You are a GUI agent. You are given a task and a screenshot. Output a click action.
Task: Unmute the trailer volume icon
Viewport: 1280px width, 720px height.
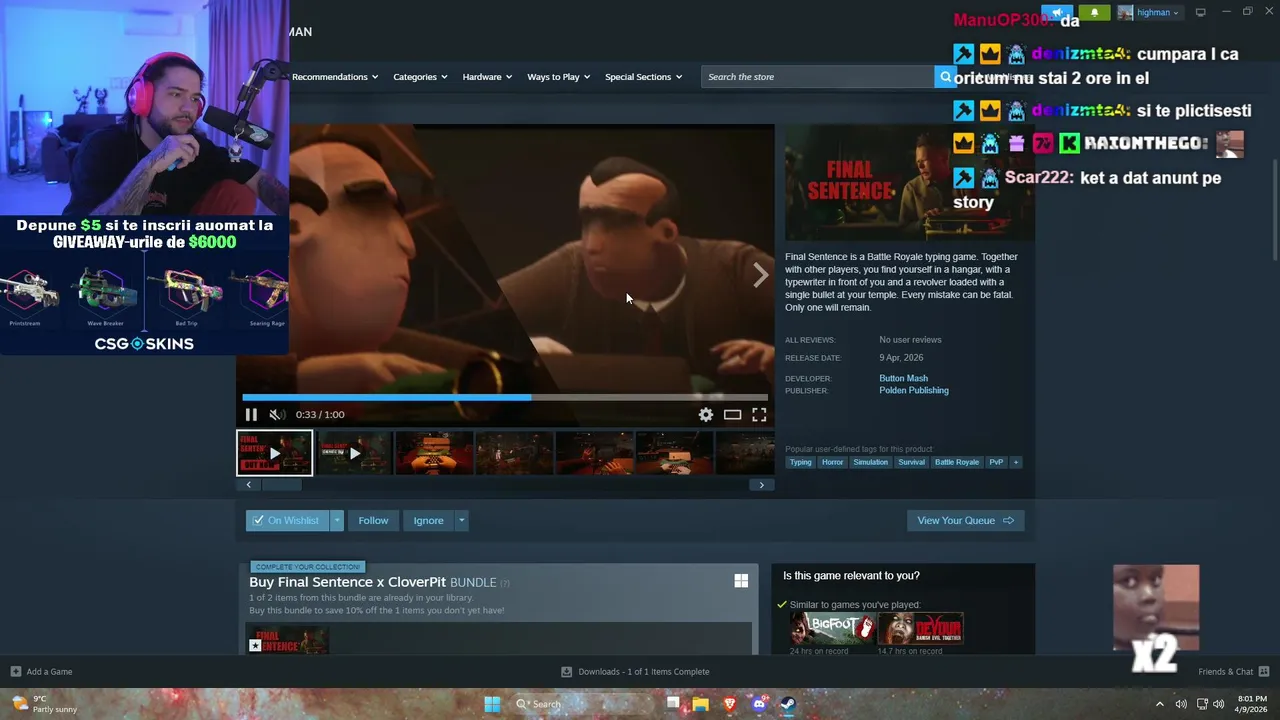277,415
